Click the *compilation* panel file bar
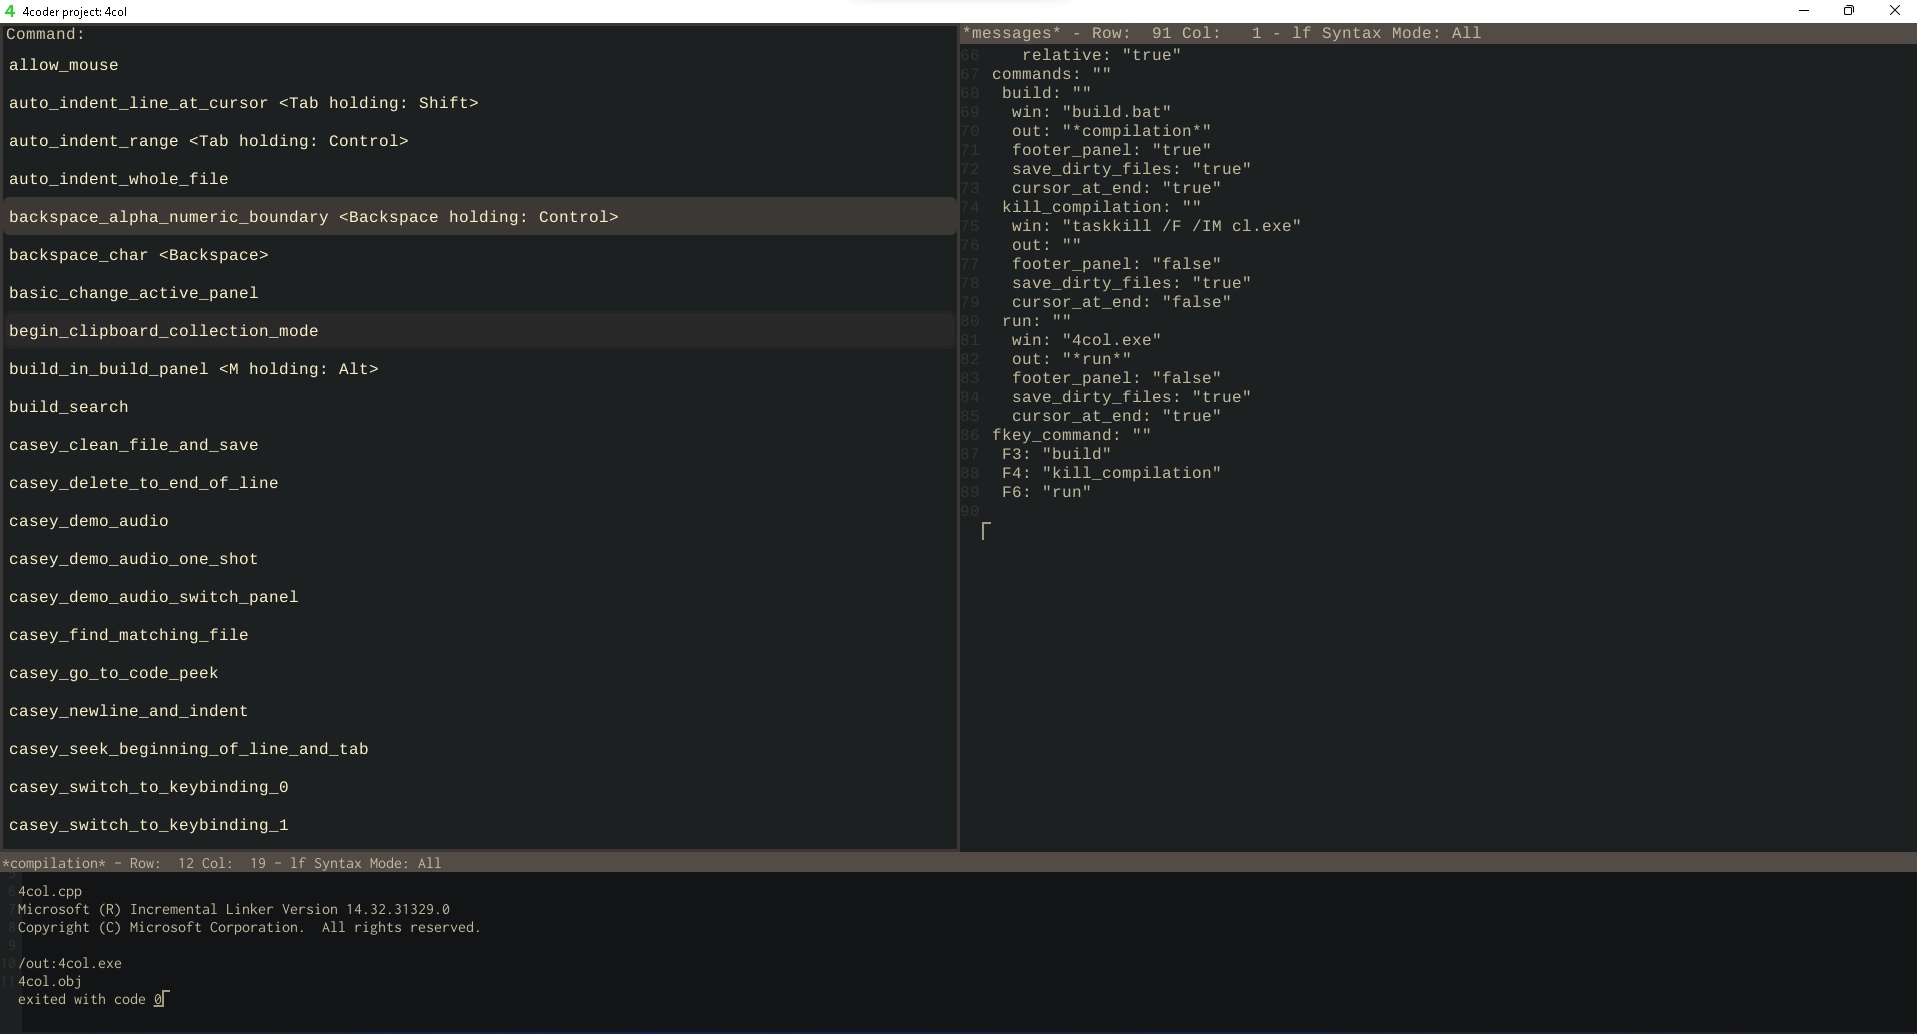Viewport: 1917px width, 1034px height. point(958,863)
